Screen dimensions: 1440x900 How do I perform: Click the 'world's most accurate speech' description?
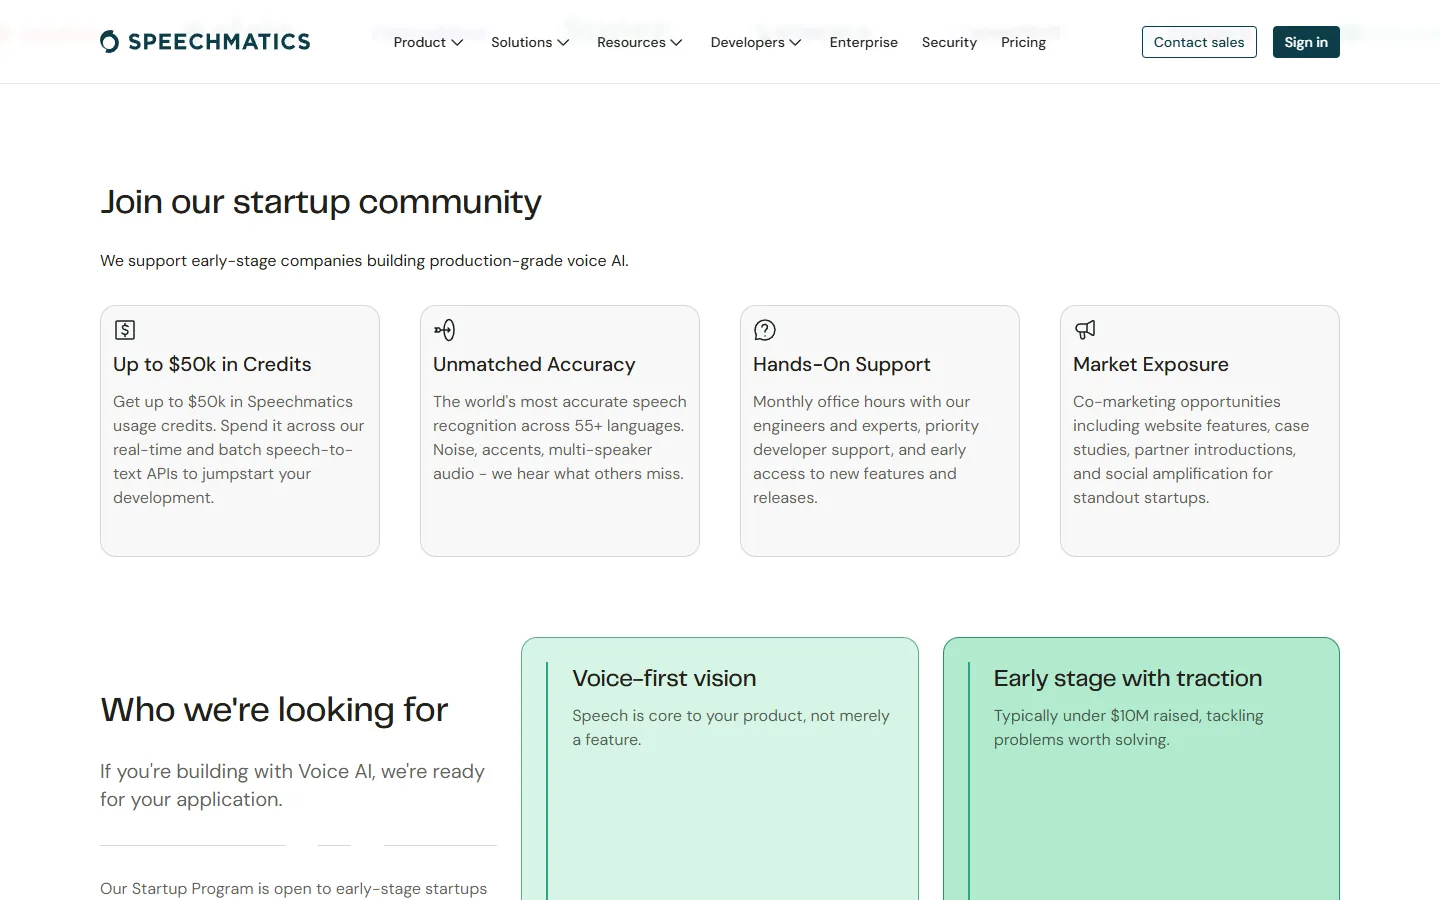[x=560, y=438]
